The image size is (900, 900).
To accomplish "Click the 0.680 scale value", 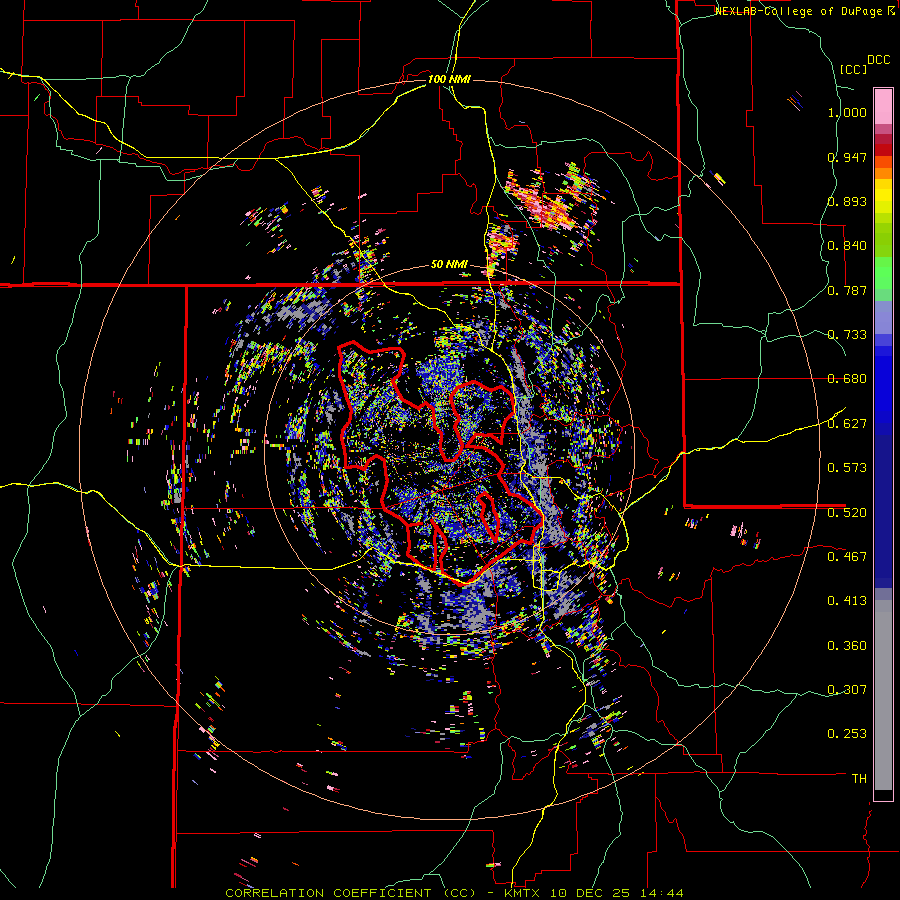I will (847, 379).
